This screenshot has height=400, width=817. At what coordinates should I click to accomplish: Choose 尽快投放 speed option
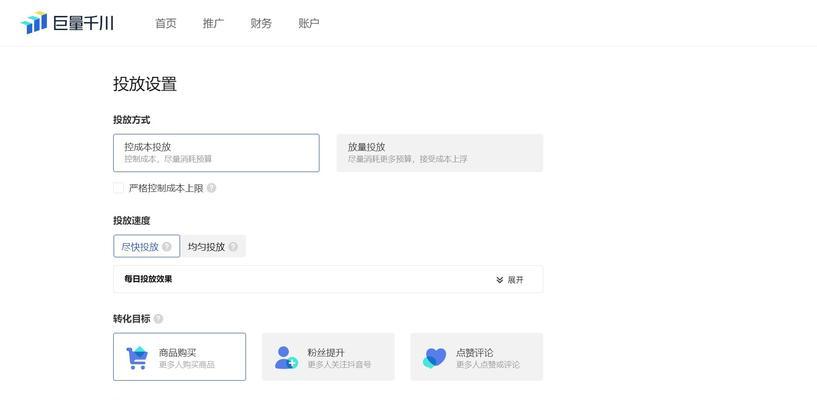coord(146,246)
